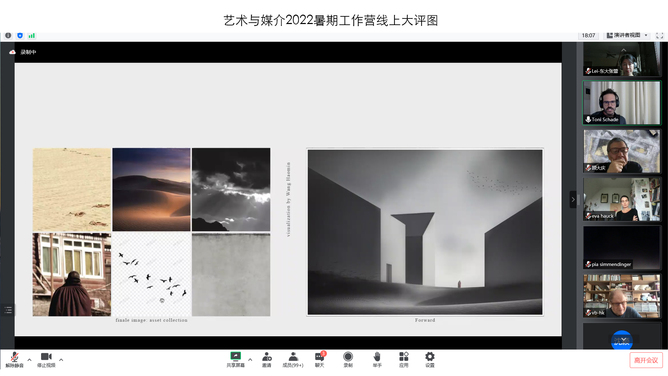
Task: Expand screen share options arrow
Action: coord(250,360)
